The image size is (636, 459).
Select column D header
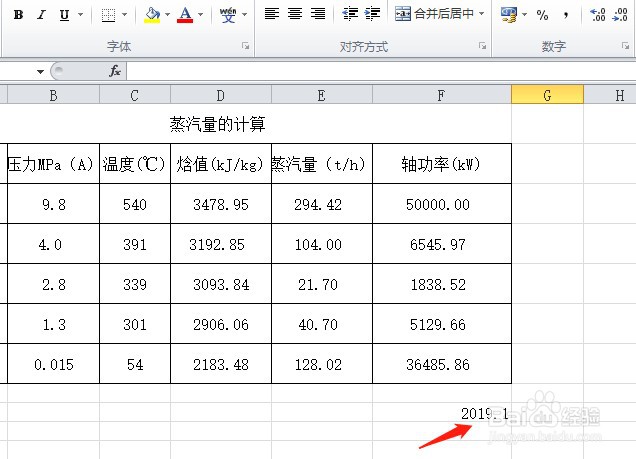point(221,96)
